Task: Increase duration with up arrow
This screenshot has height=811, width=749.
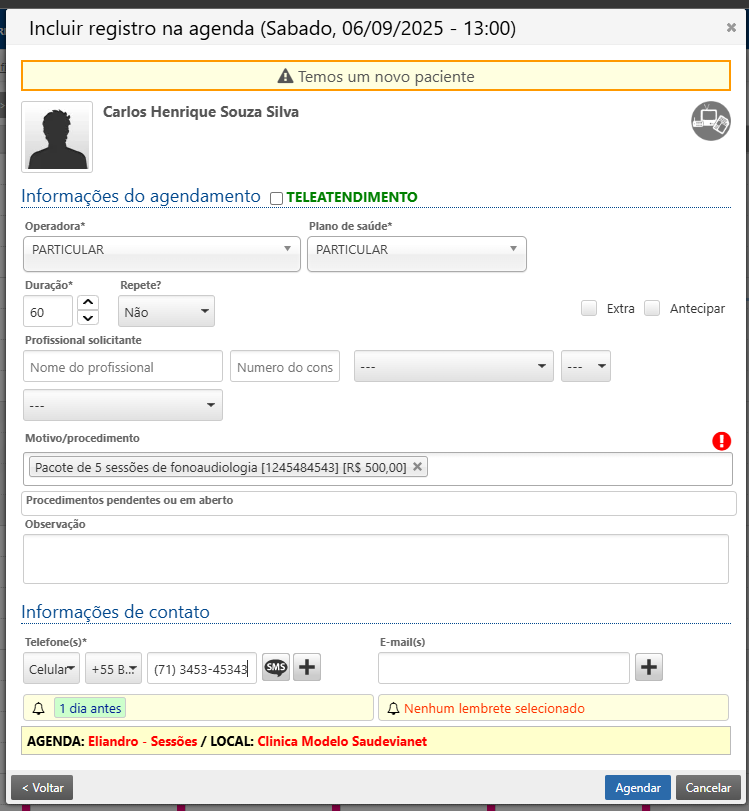Action: coord(88,302)
